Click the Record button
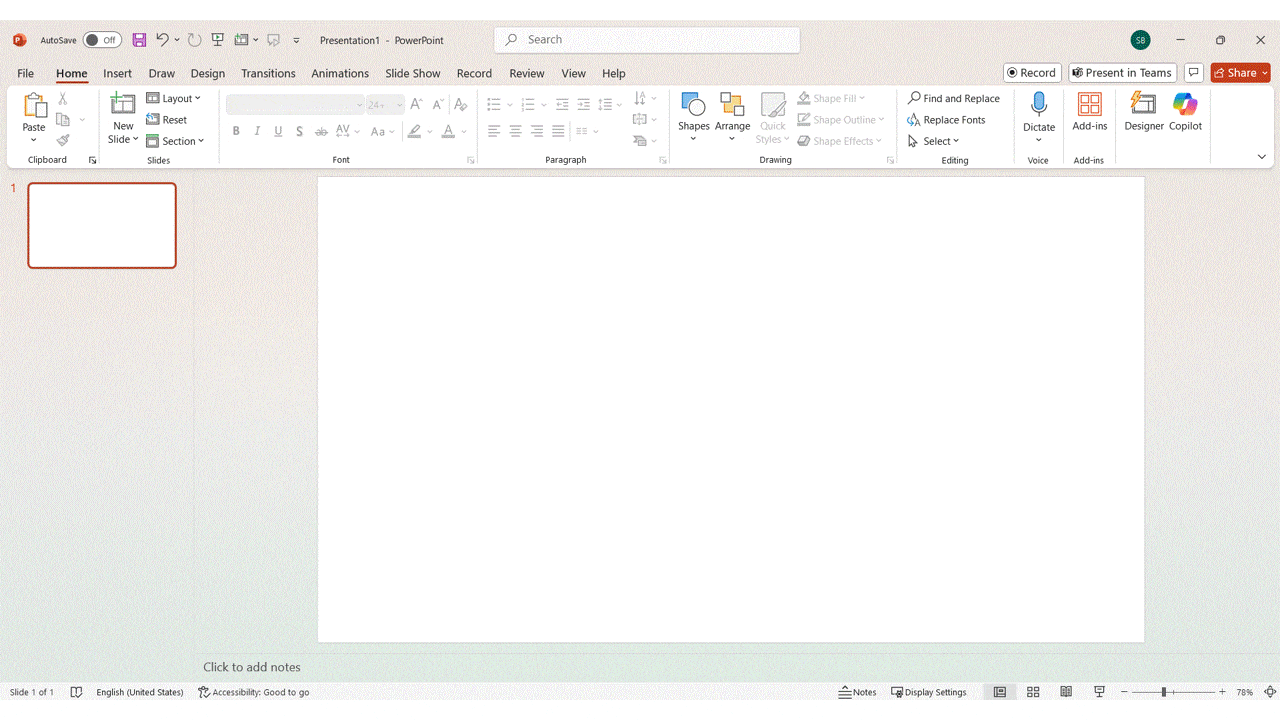Image resolution: width=1280 pixels, height=720 pixels. tap(1031, 73)
